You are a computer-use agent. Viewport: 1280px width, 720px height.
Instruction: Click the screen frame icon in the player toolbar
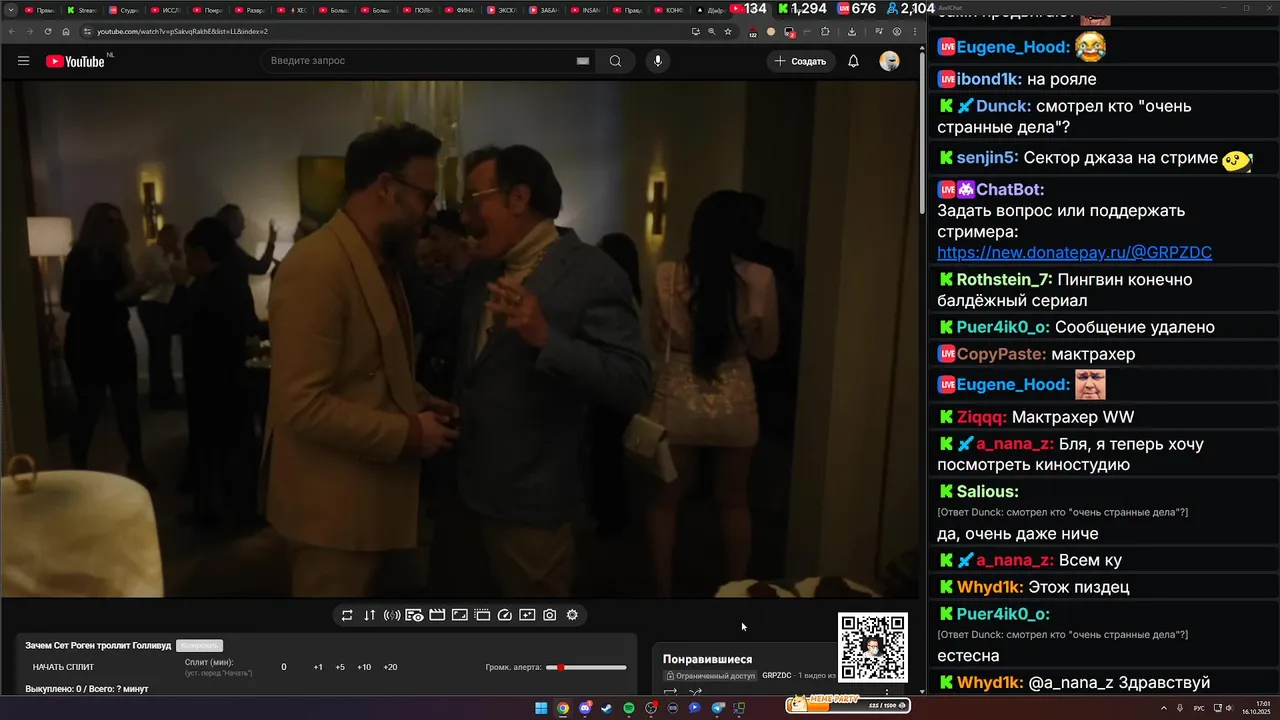460,615
